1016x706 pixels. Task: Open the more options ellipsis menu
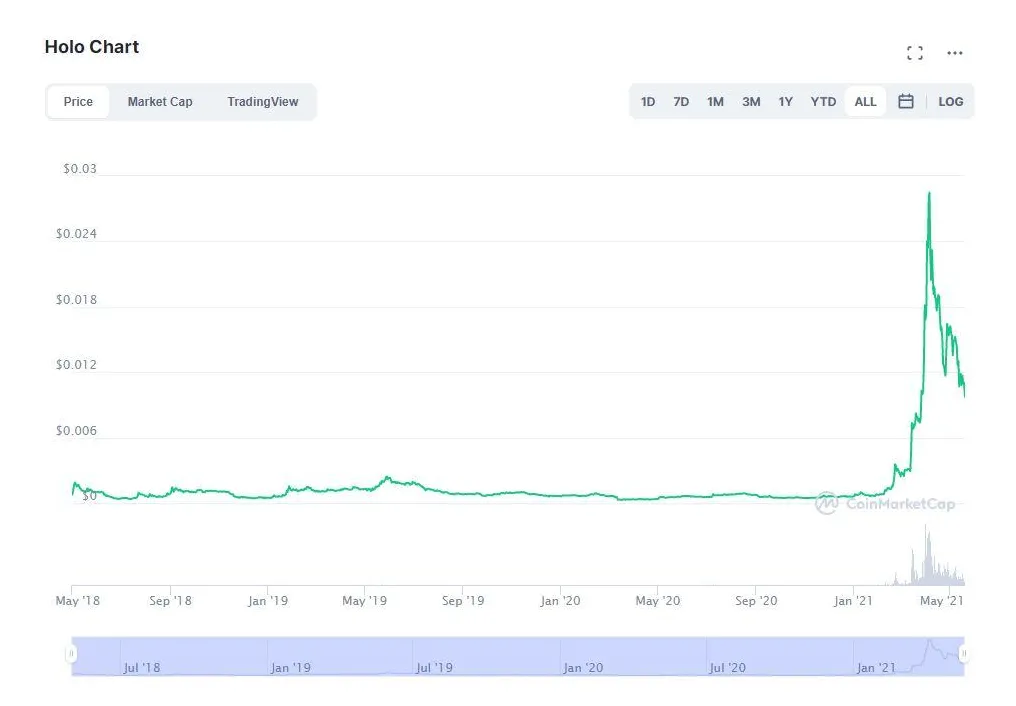coord(954,53)
